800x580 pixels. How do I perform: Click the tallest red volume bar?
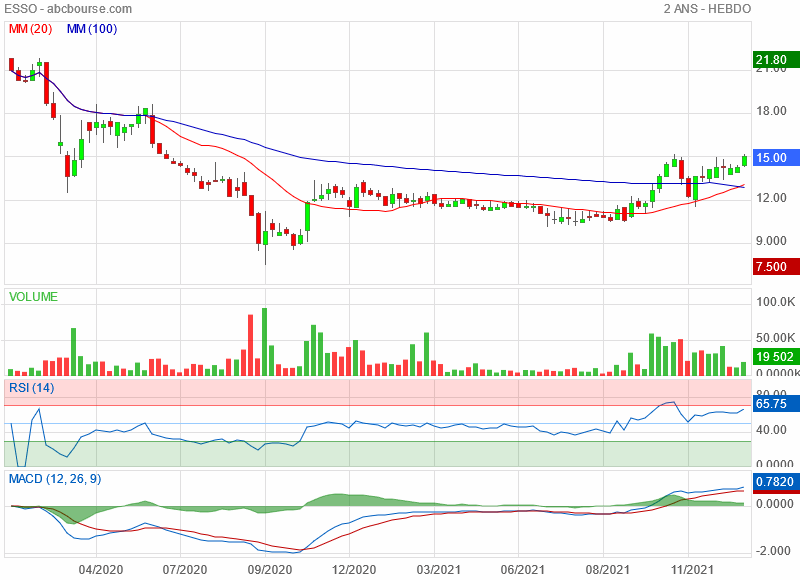251,345
